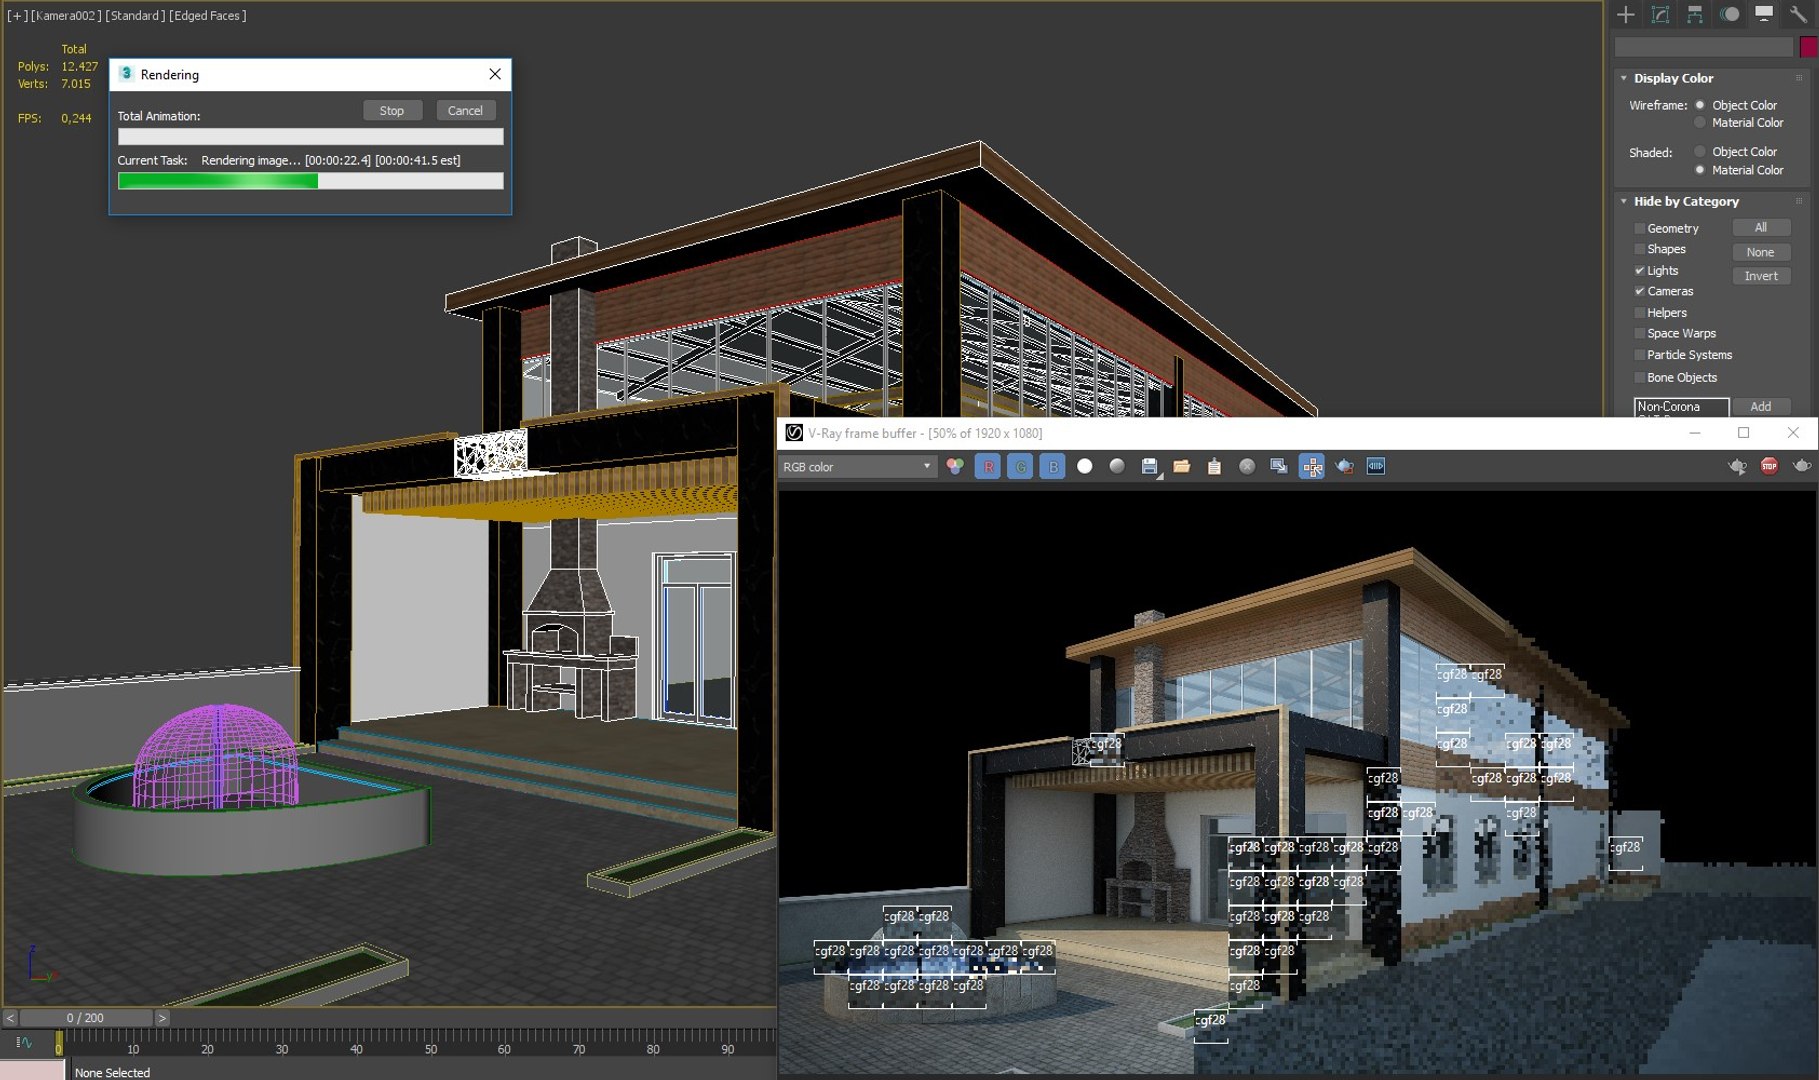Image resolution: width=1819 pixels, height=1080 pixels.
Task: Switch frame buffer to RGB channels view
Action: pos(955,466)
